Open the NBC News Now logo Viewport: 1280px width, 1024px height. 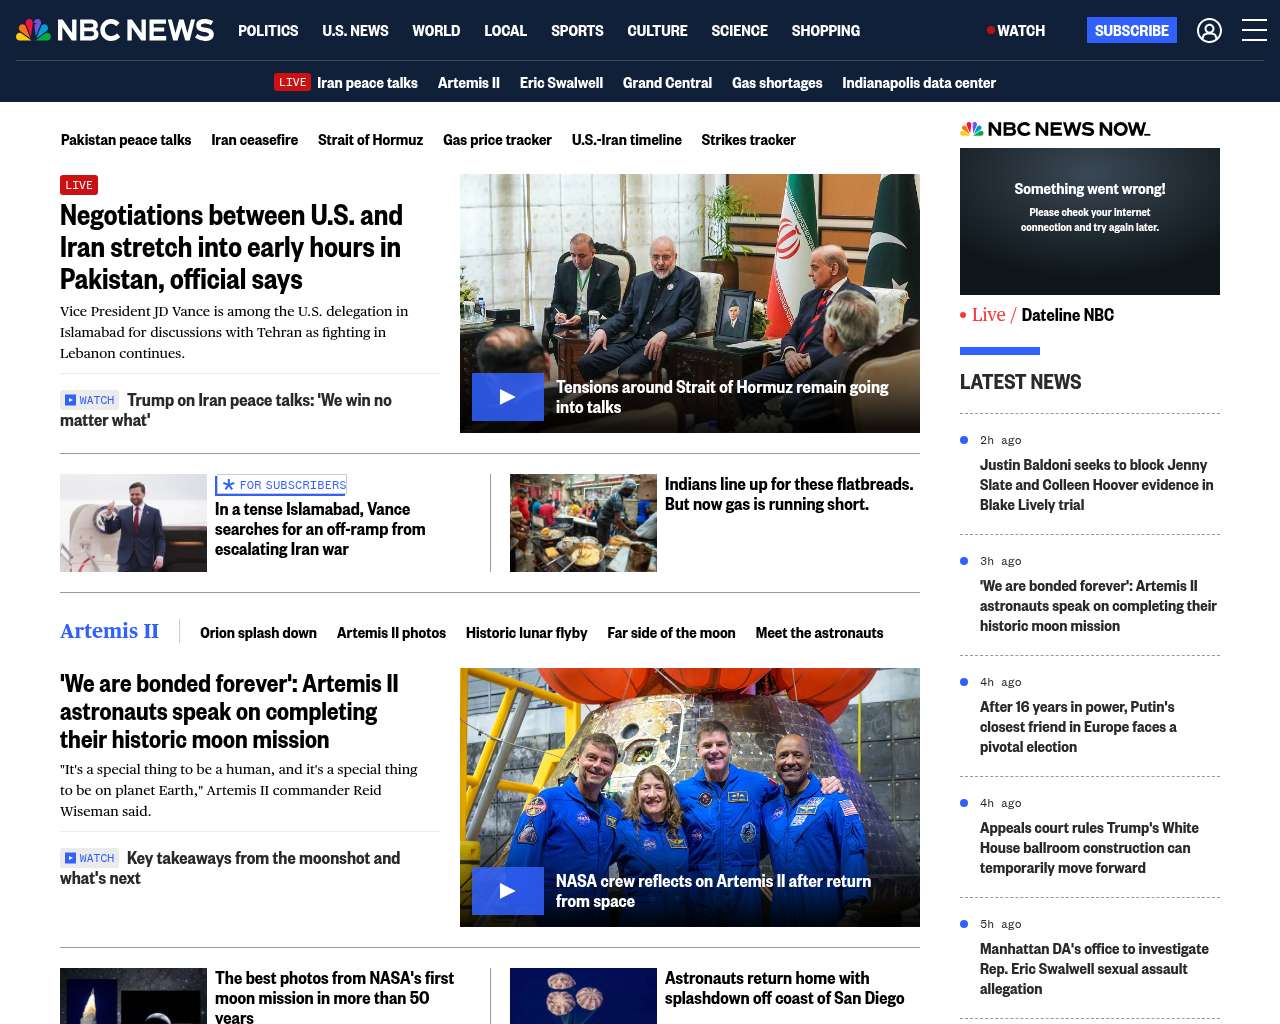point(1054,129)
